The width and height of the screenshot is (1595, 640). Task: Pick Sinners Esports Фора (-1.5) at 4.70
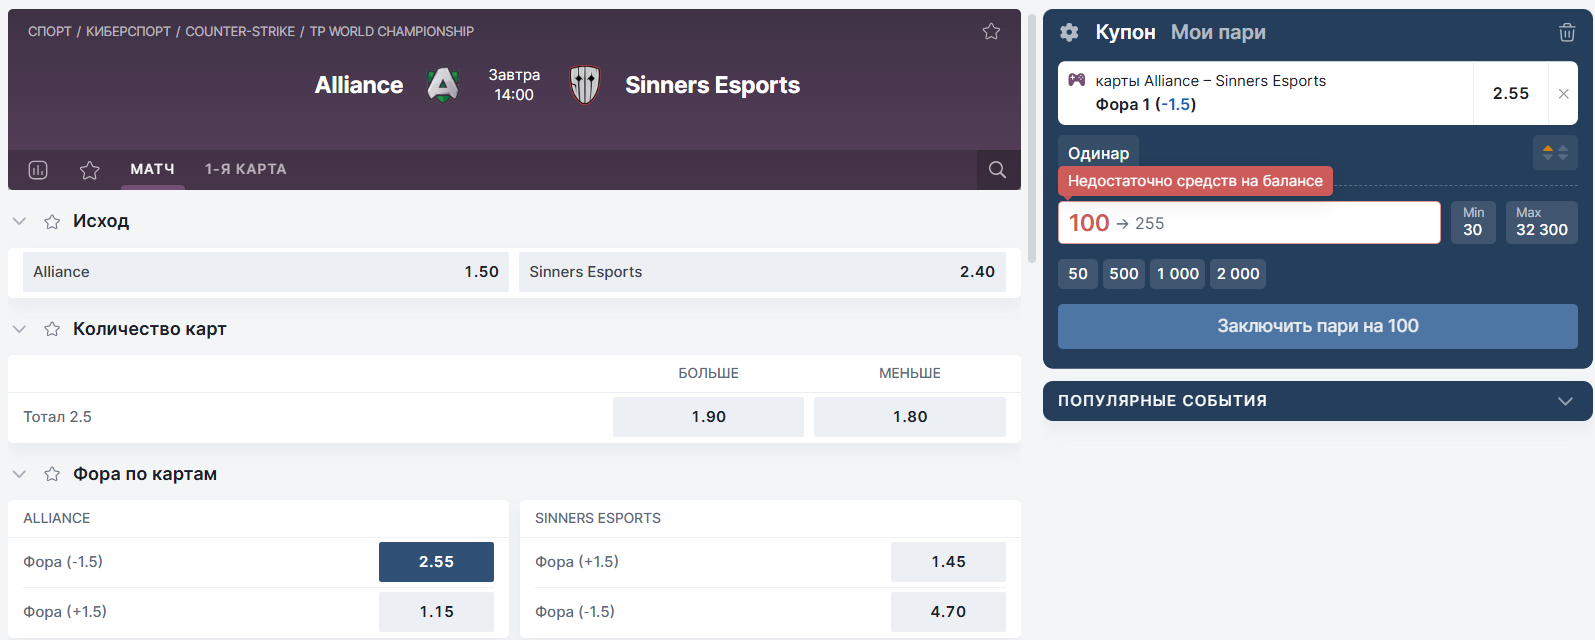coord(948,612)
